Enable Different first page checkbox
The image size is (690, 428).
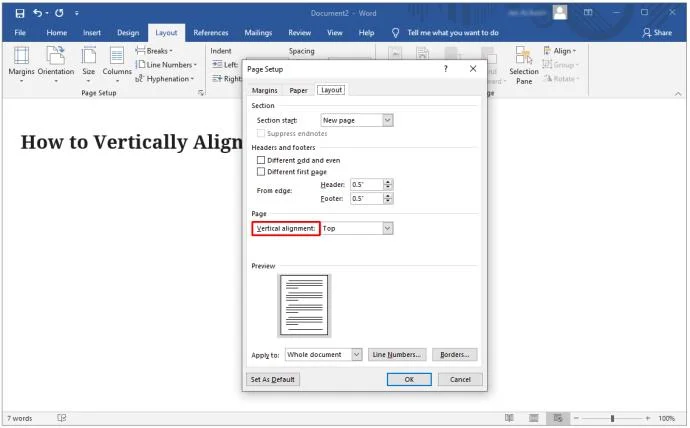261,172
